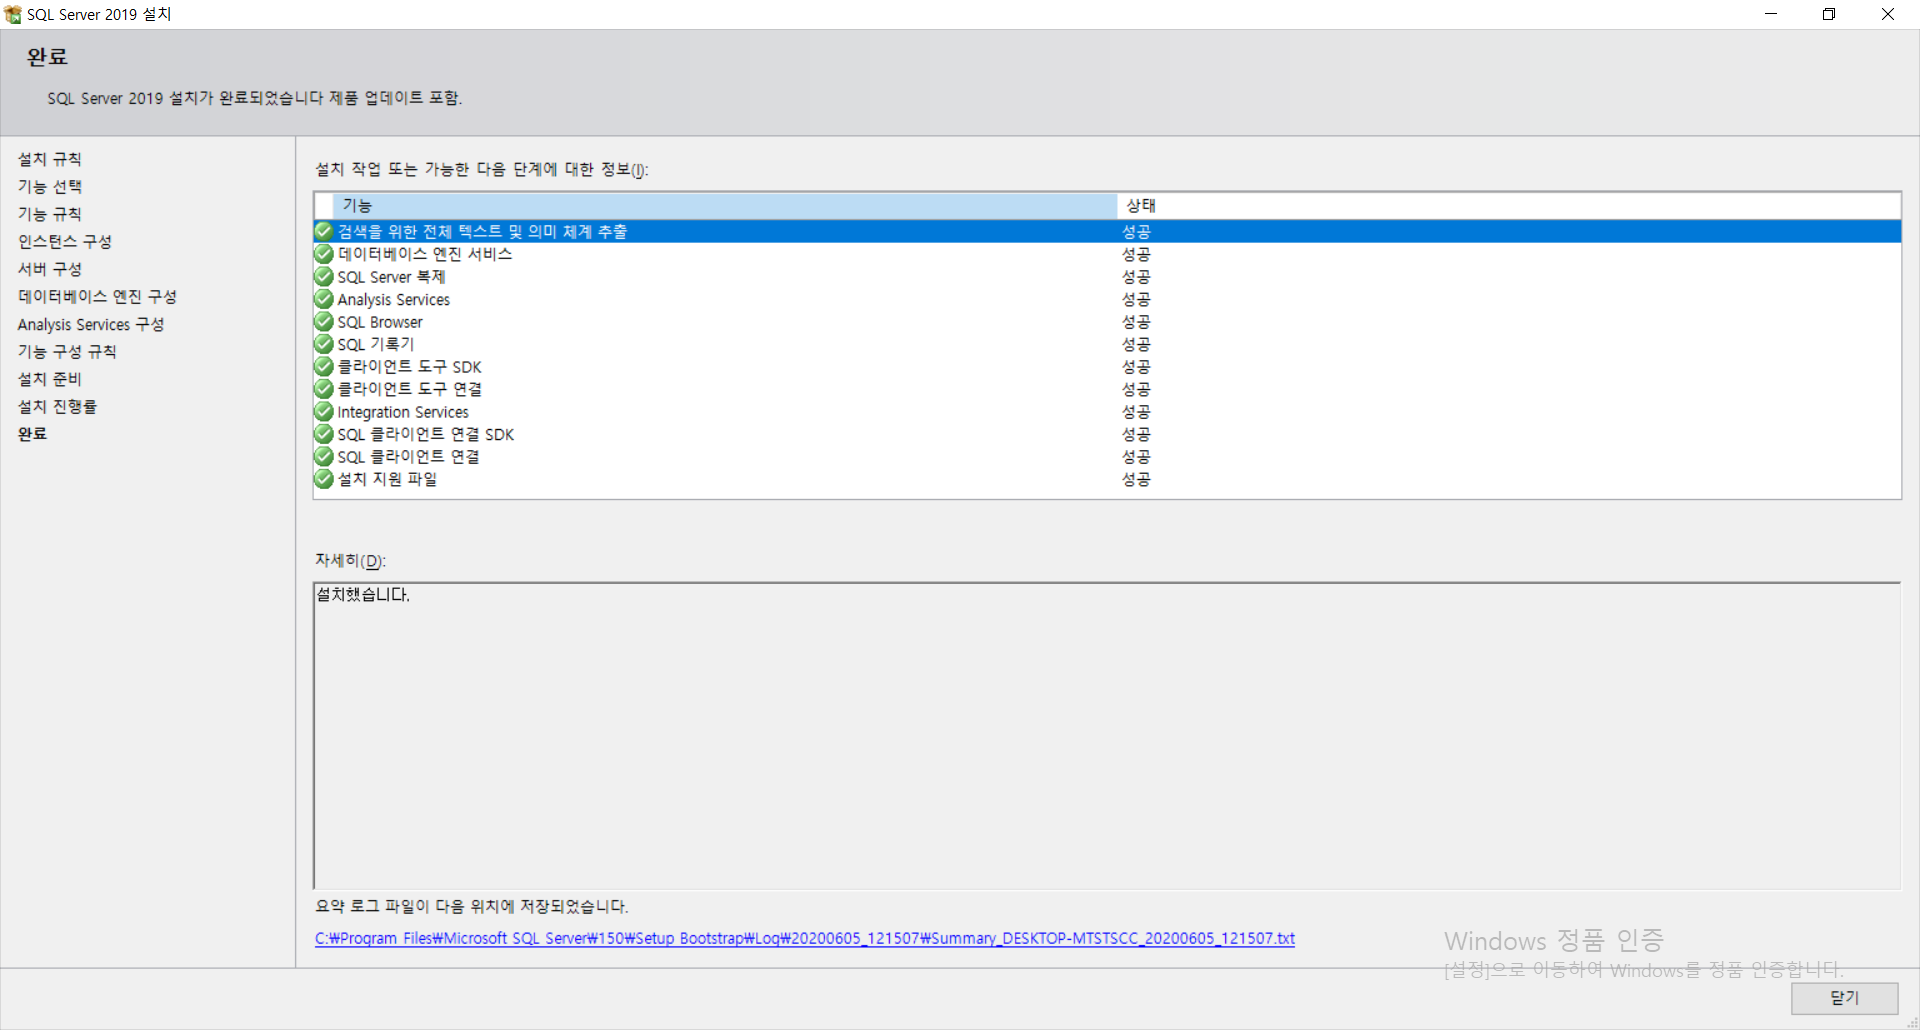
Task: Click the green check icon beside Analysis Services
Action: point(324,299)
